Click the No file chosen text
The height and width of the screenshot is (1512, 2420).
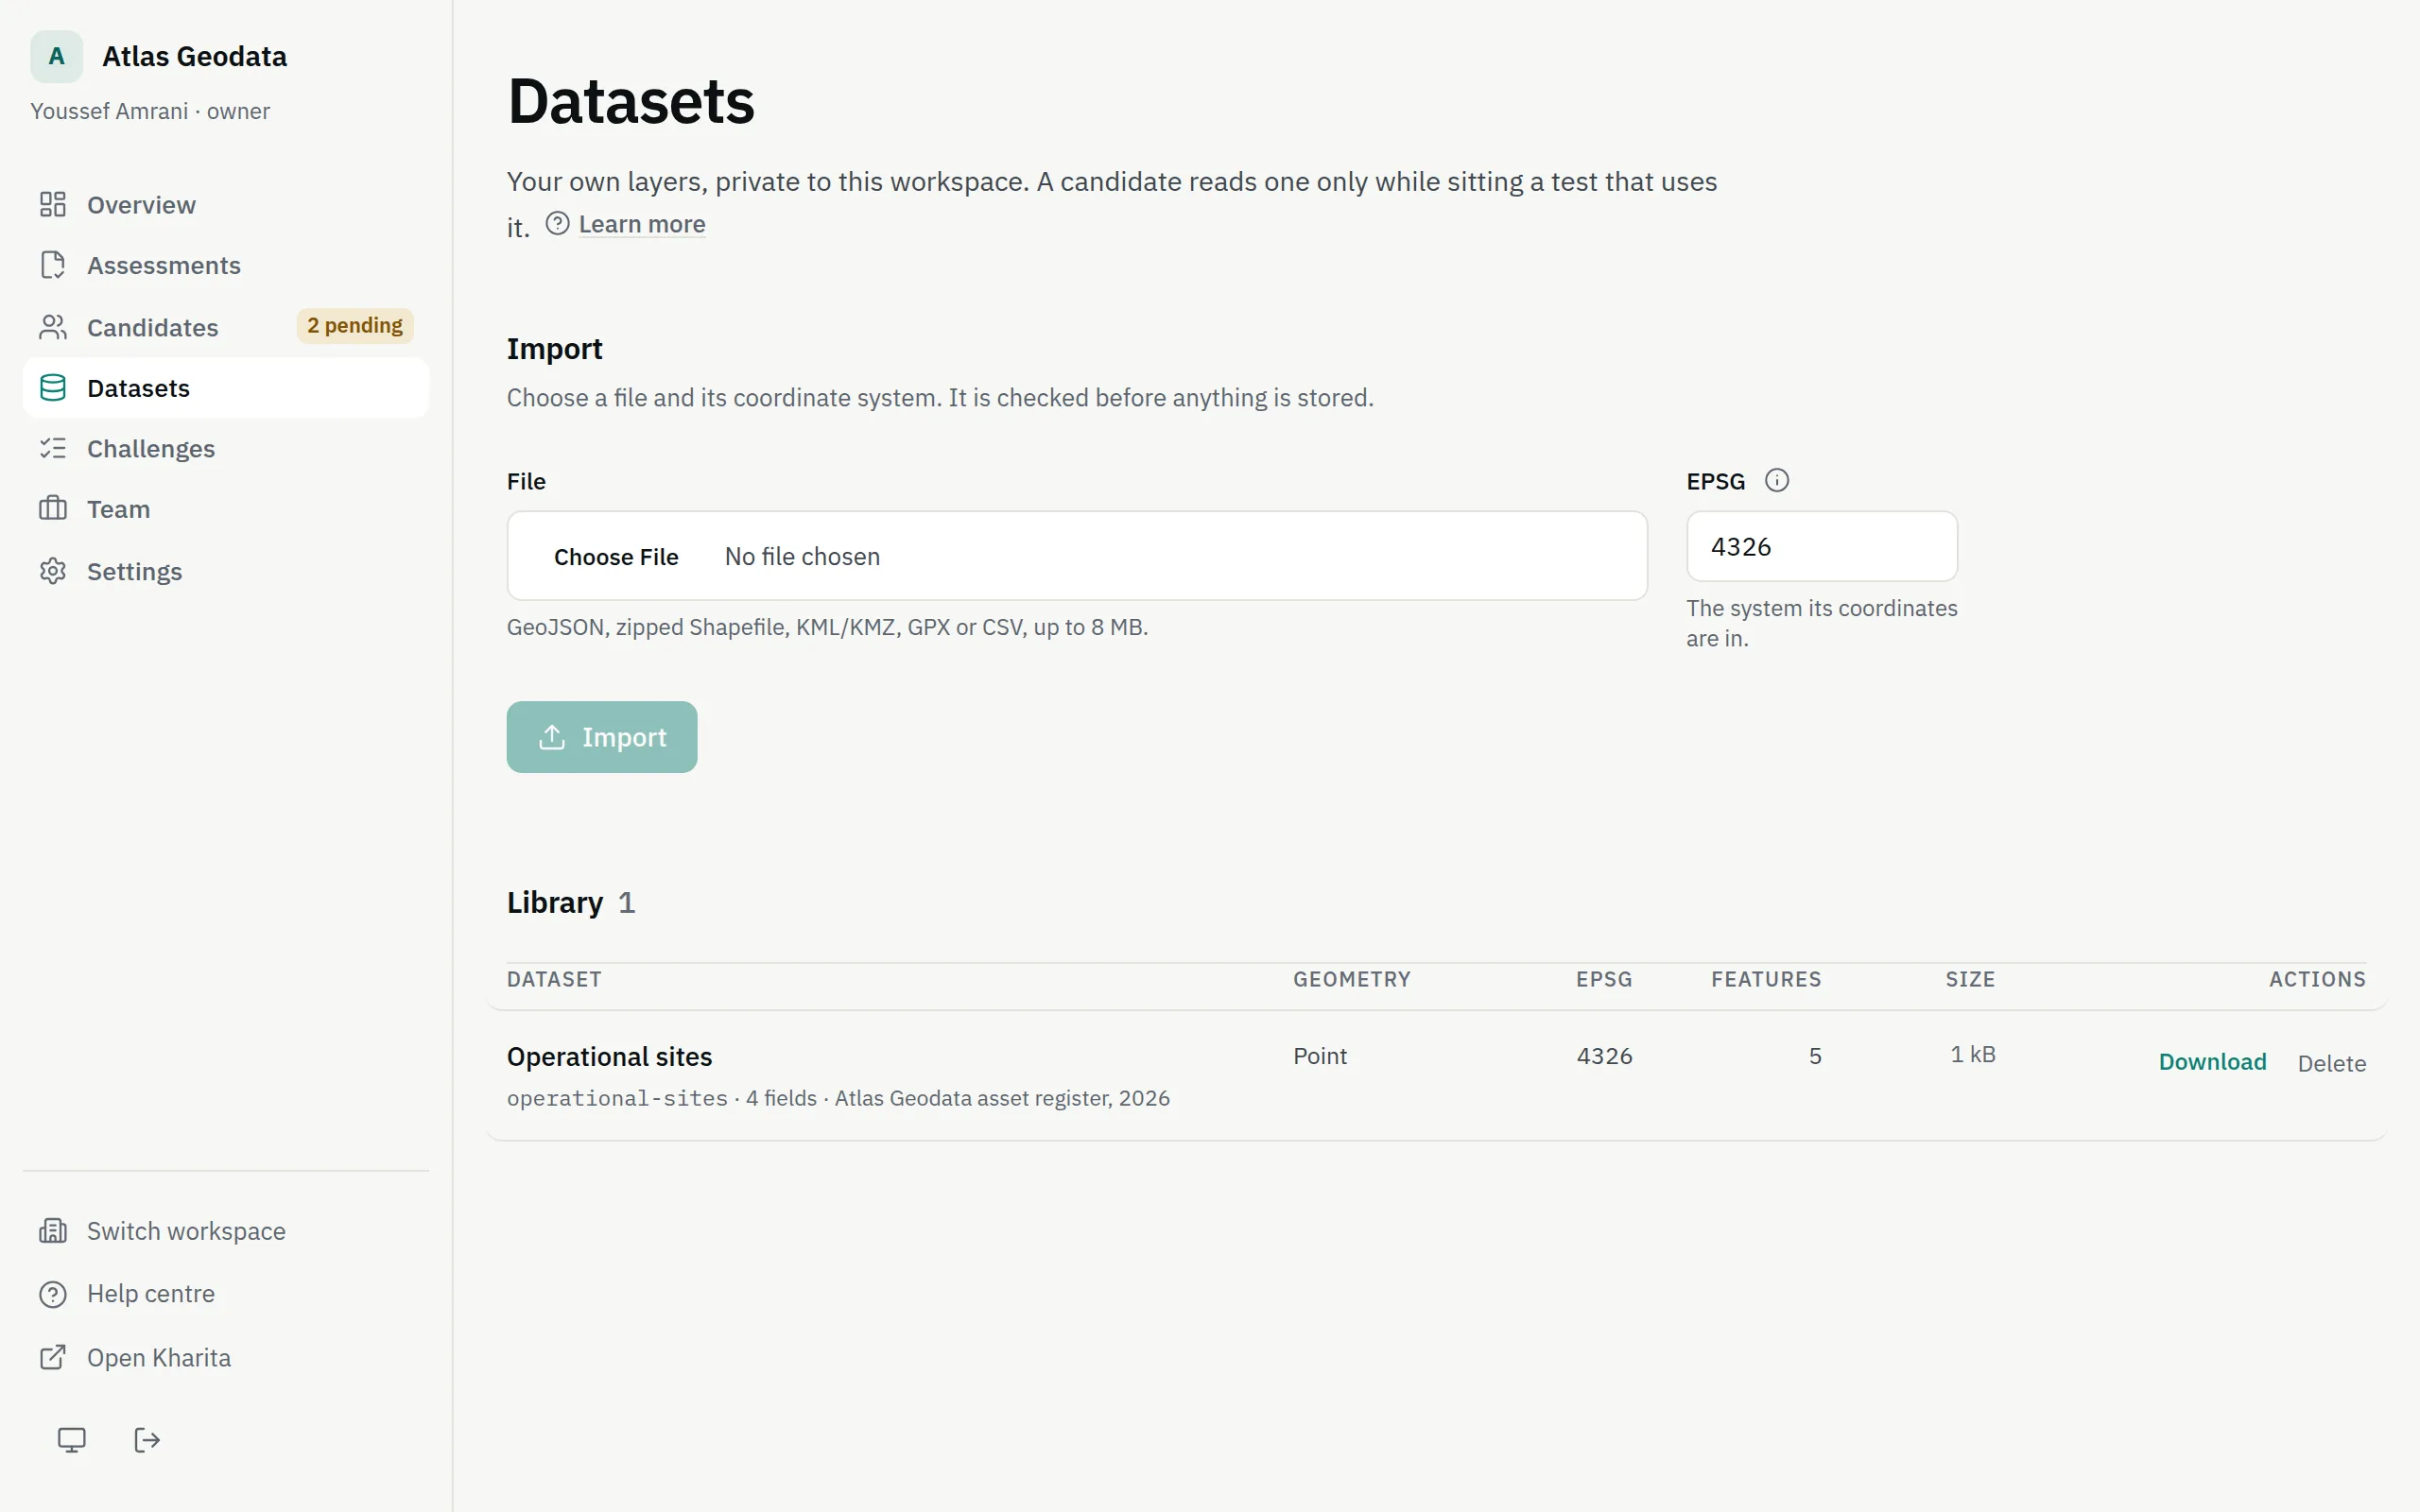coord(802,557)
